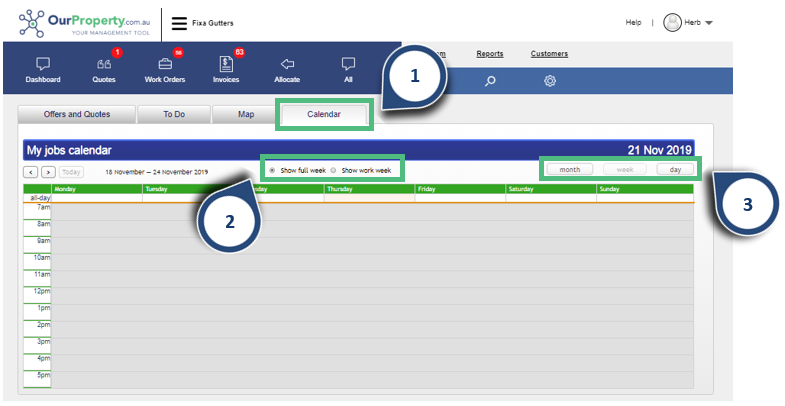This screenshot has width=785, height=406.
Task: Open the settings gear icon
Action: (x=550, y=81)
